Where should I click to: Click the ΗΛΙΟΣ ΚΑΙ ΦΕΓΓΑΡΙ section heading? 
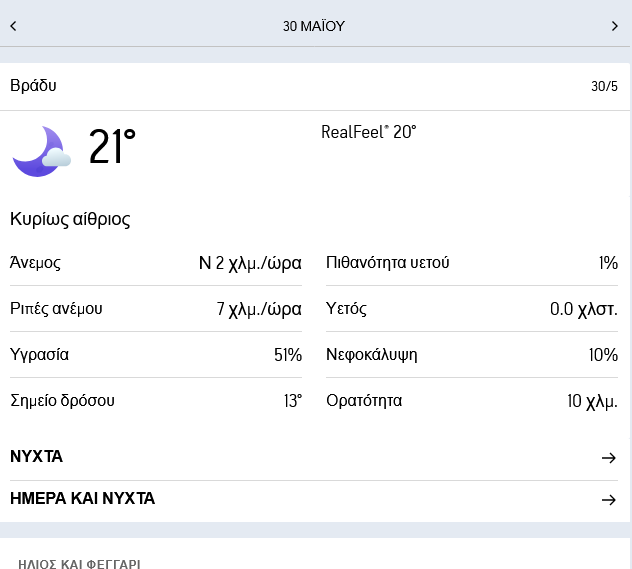click(x=79, y=564)
